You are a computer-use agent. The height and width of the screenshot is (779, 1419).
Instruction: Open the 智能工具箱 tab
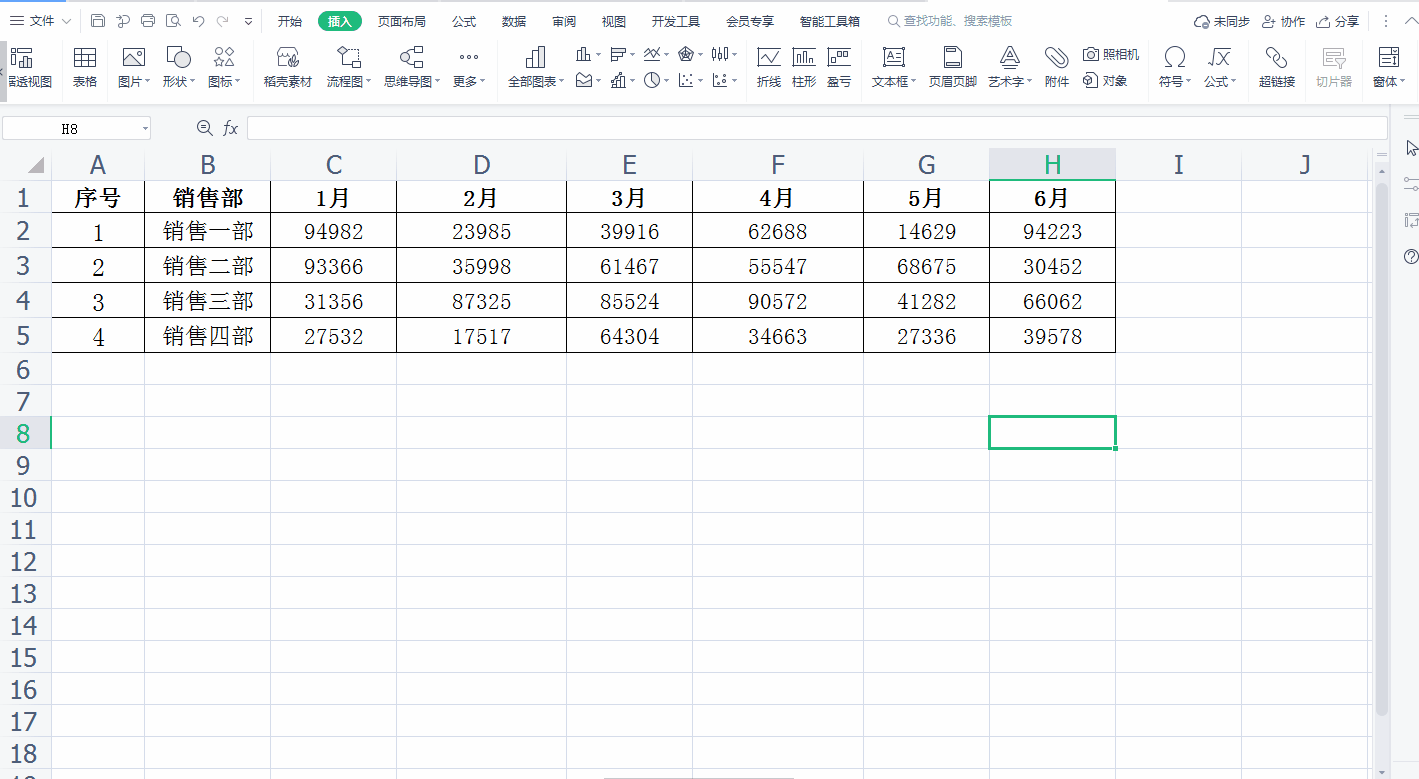click(x=830, y=21)
